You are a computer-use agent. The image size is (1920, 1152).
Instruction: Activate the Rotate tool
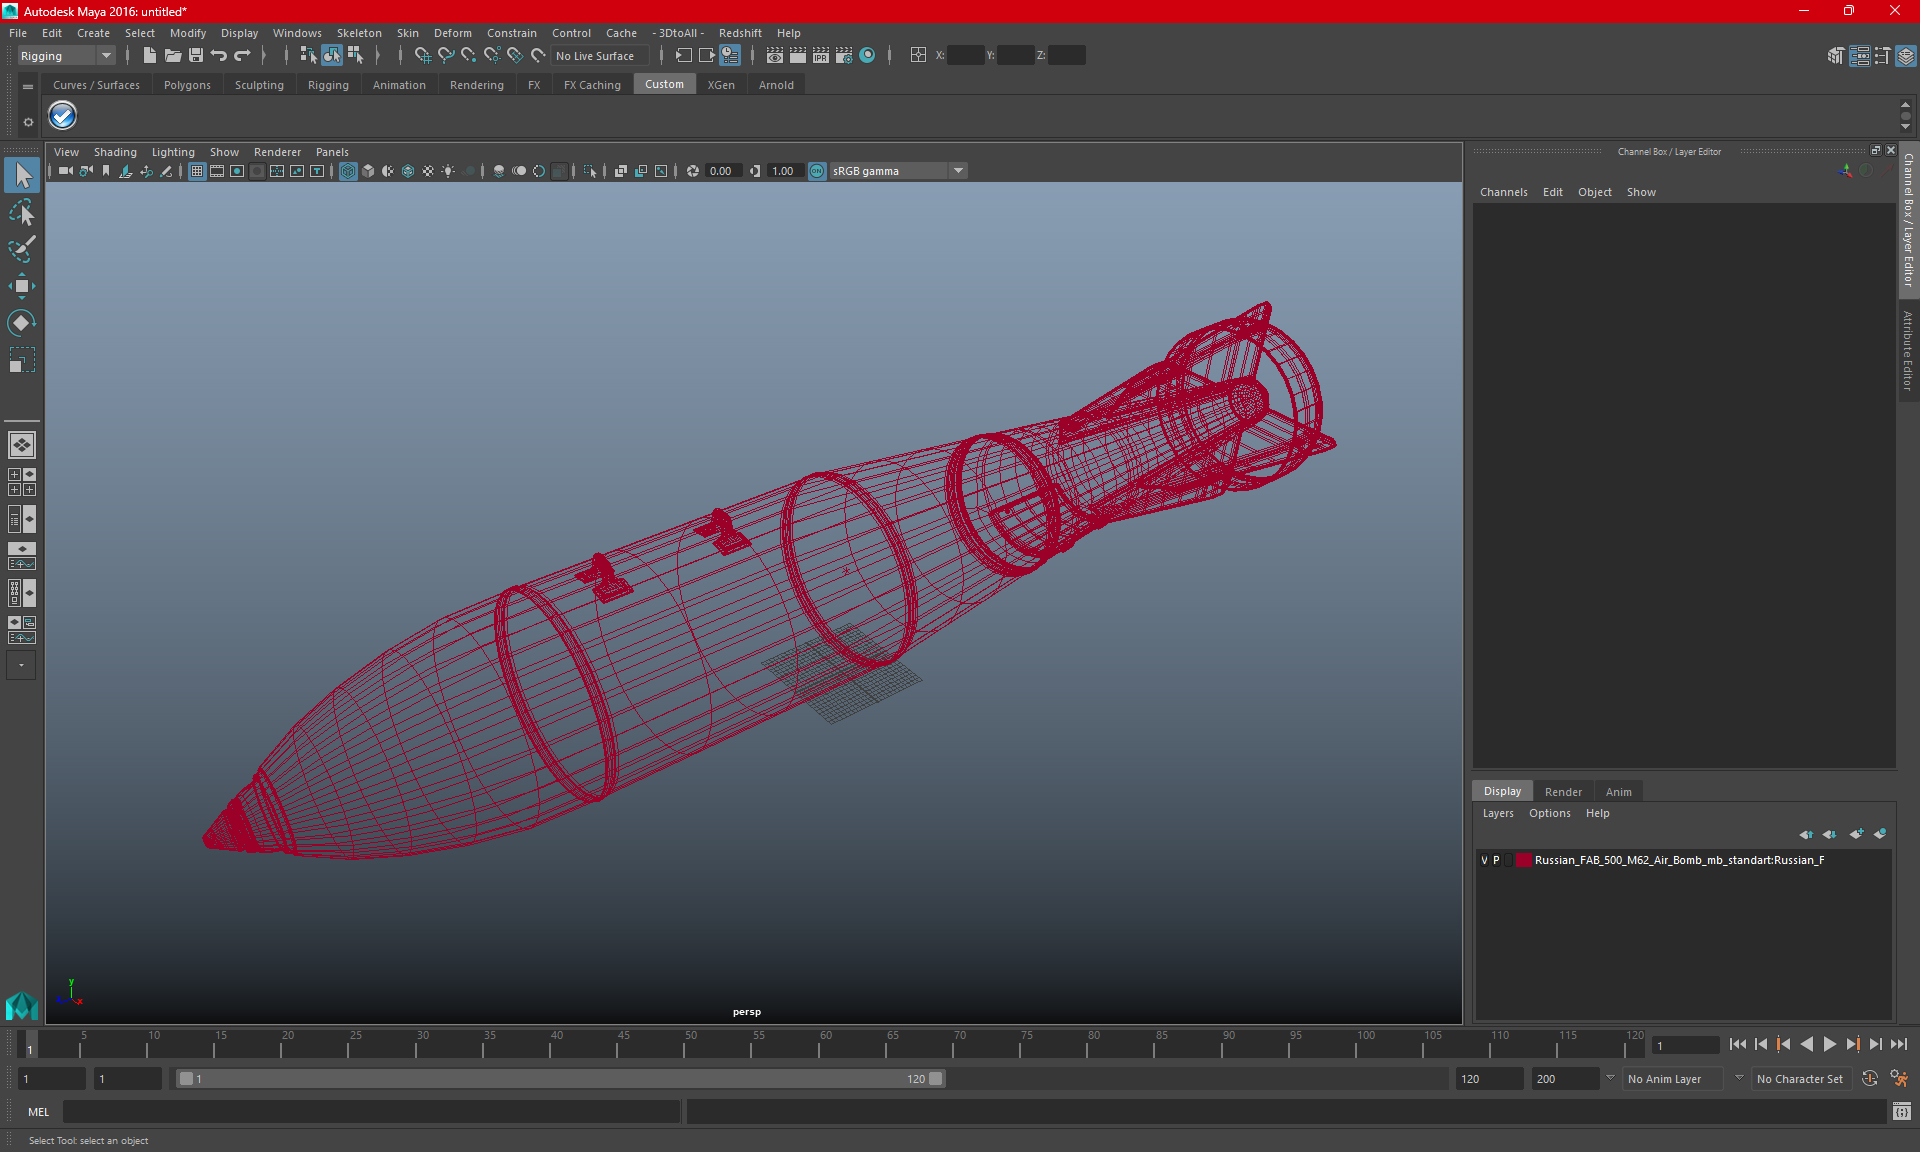pos(22,323)
